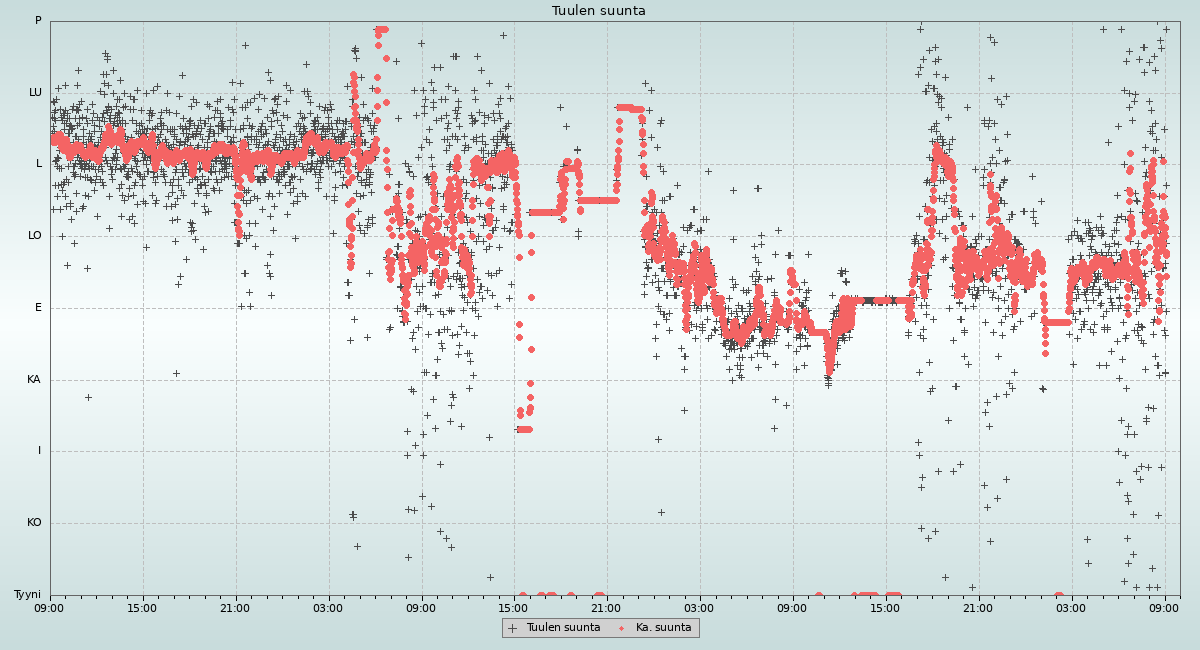Click the rightmost 09:00 time axis label
The image size is (1200, 650).
tap(1164, 607)
